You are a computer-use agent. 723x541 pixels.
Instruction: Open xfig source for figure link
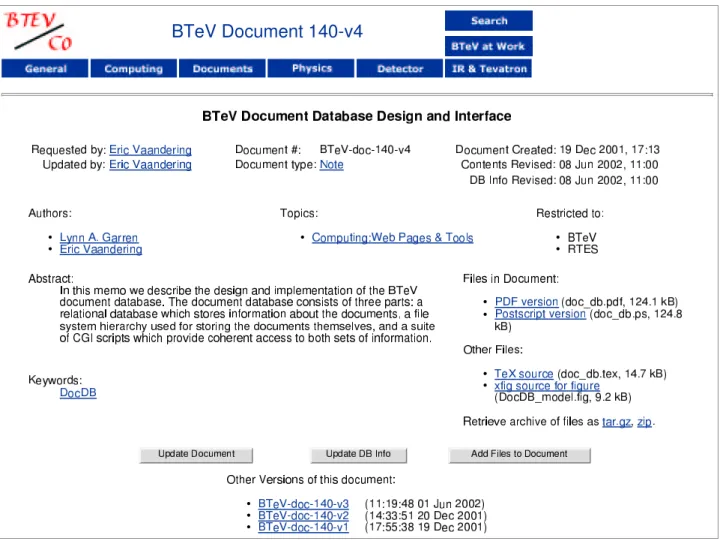point(547,386)
